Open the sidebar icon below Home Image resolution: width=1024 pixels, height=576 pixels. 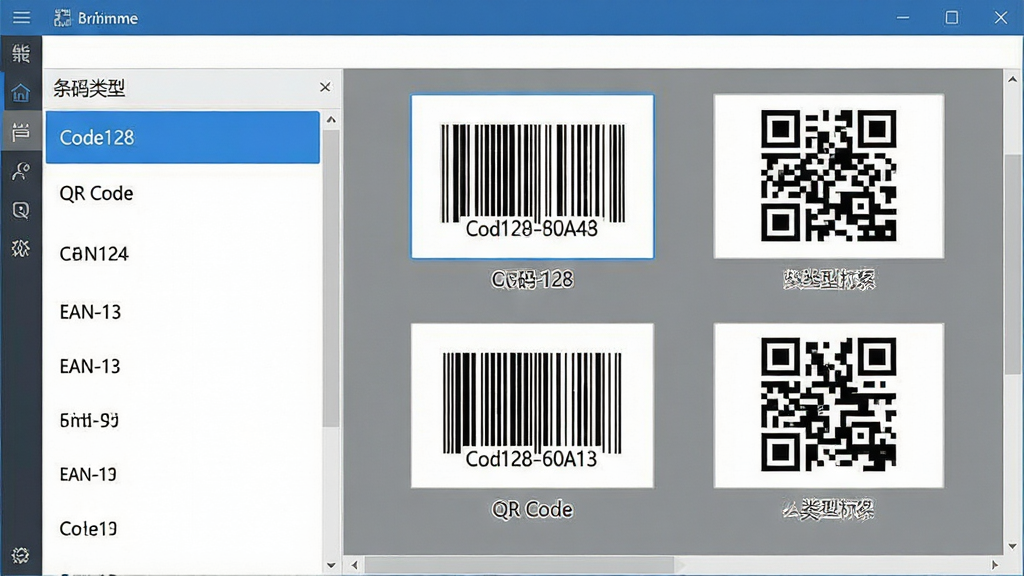tap(21, 132)
